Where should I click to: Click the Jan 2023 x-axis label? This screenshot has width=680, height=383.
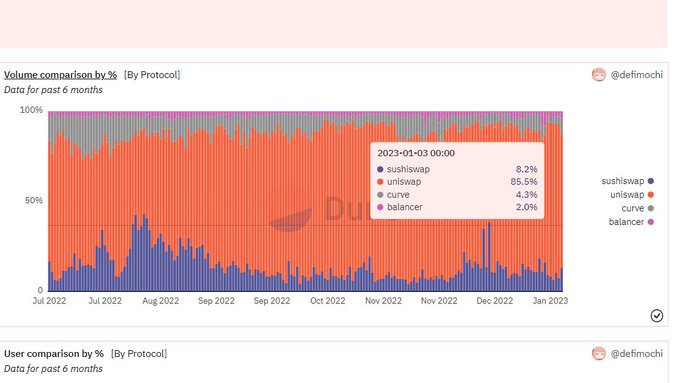coord(550,301)
